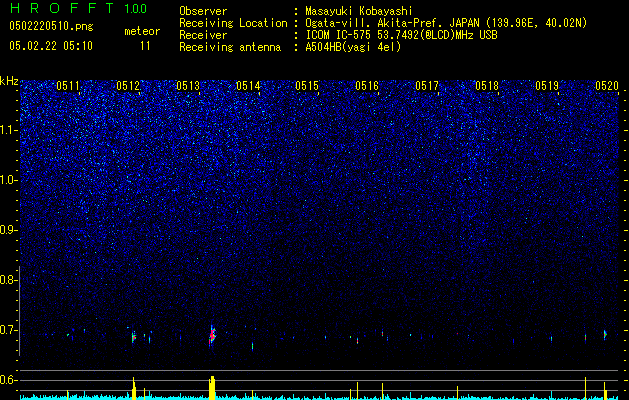Image resolution: width=629 pixels, height=400 pixels.
Task: Click the observer name Masayuki Kobayashi
Action: pyautogui.click(x=359, y=11)
